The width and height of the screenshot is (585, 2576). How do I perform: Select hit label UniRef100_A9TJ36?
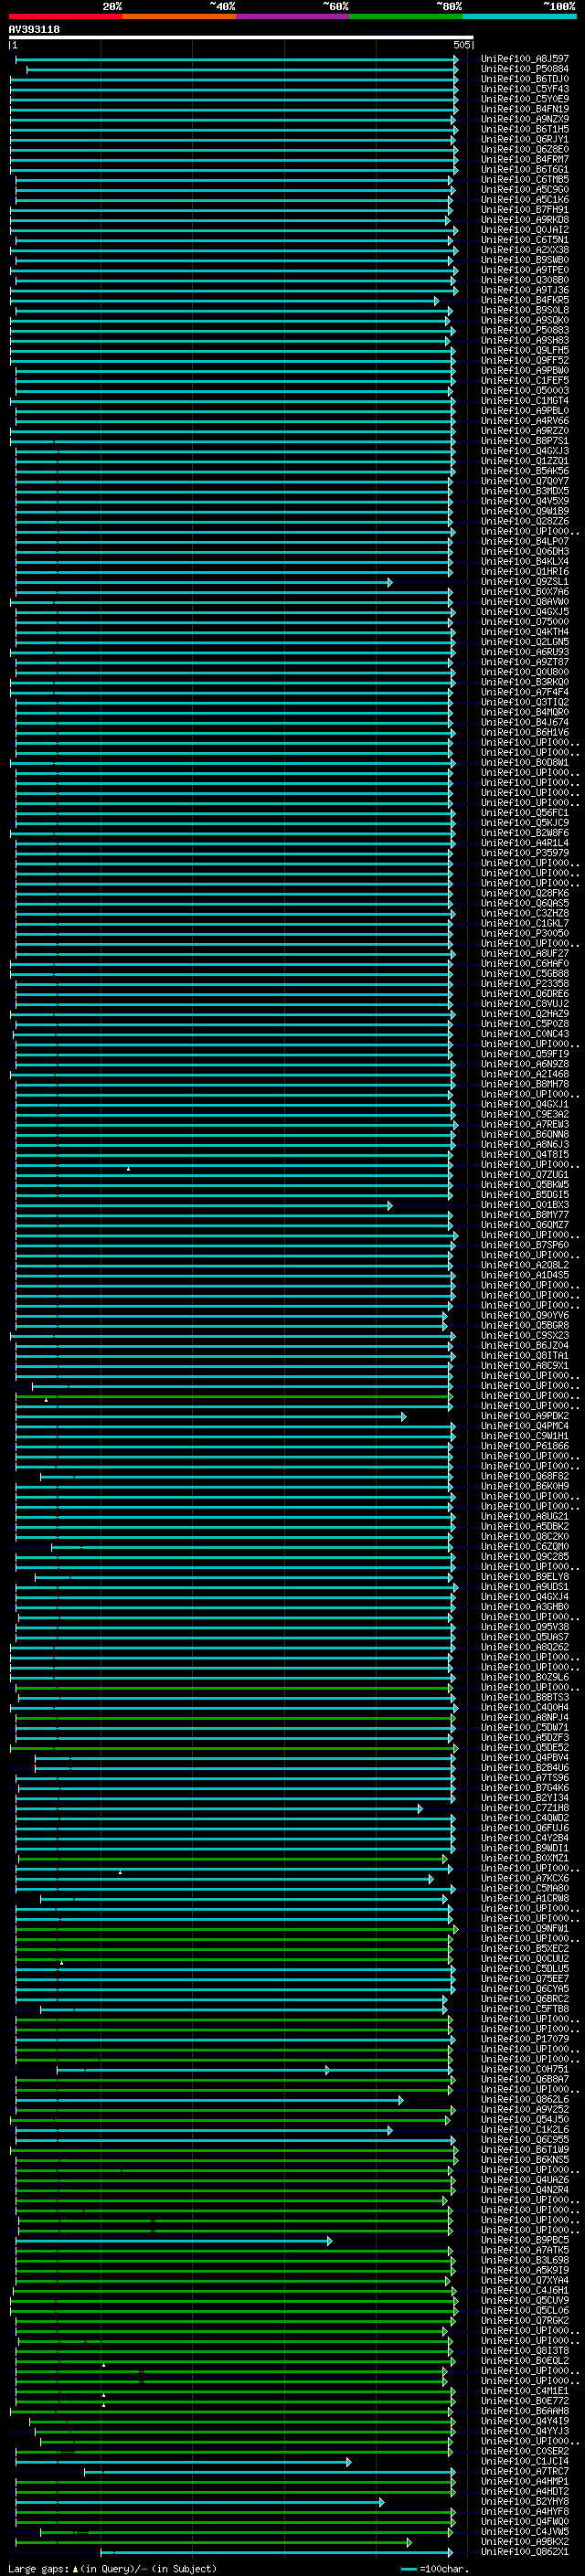point(524,290)
